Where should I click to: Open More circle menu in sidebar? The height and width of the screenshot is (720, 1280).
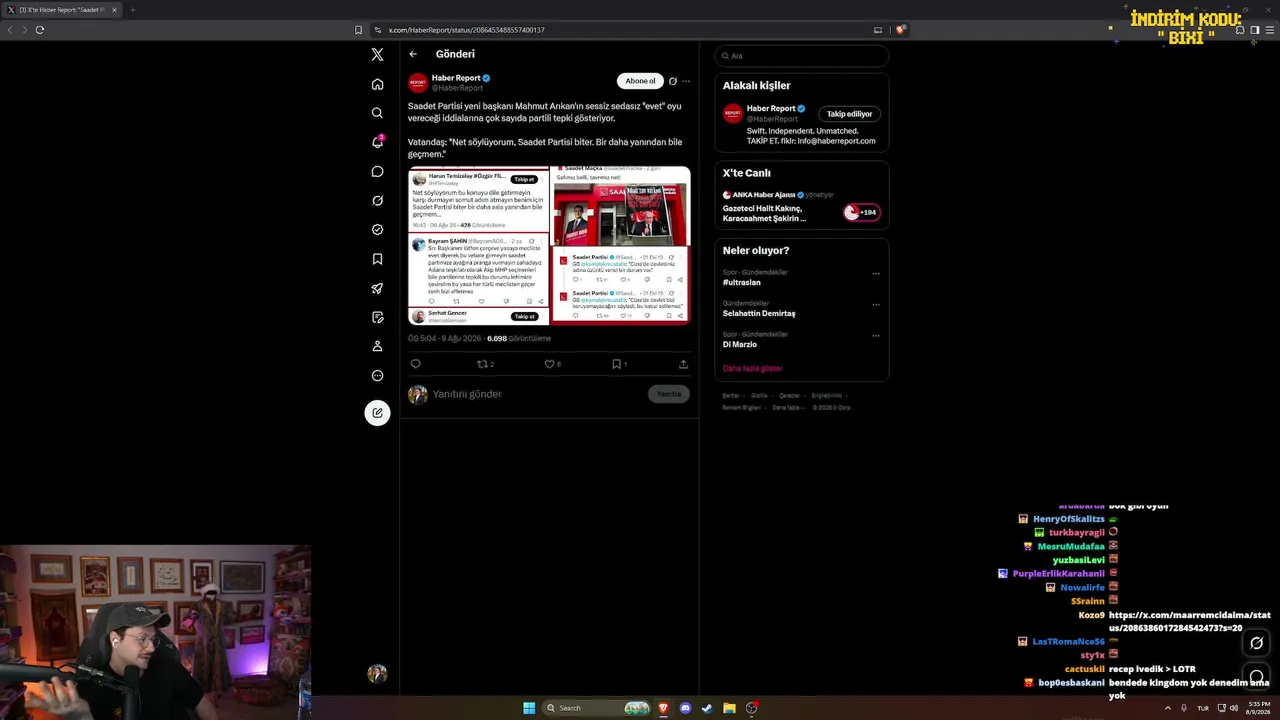(377, 375)
